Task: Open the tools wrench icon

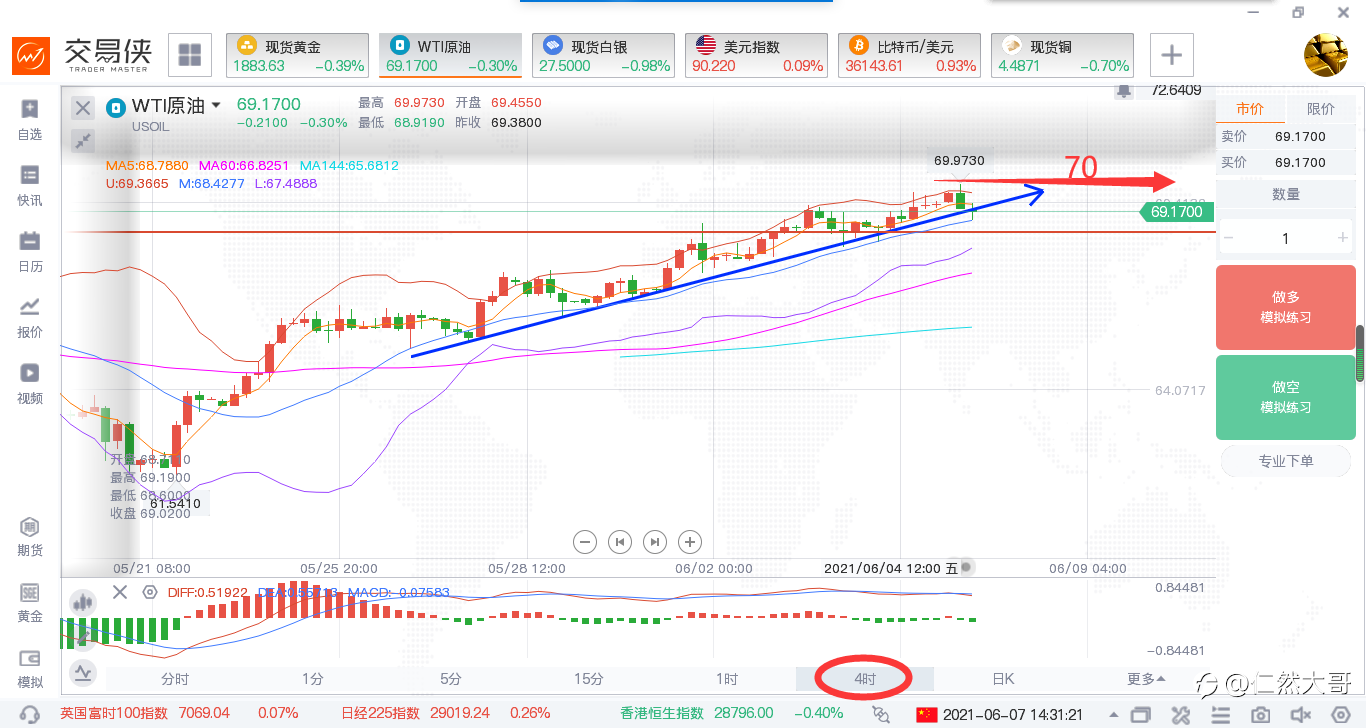Action: click(1180, 714)
